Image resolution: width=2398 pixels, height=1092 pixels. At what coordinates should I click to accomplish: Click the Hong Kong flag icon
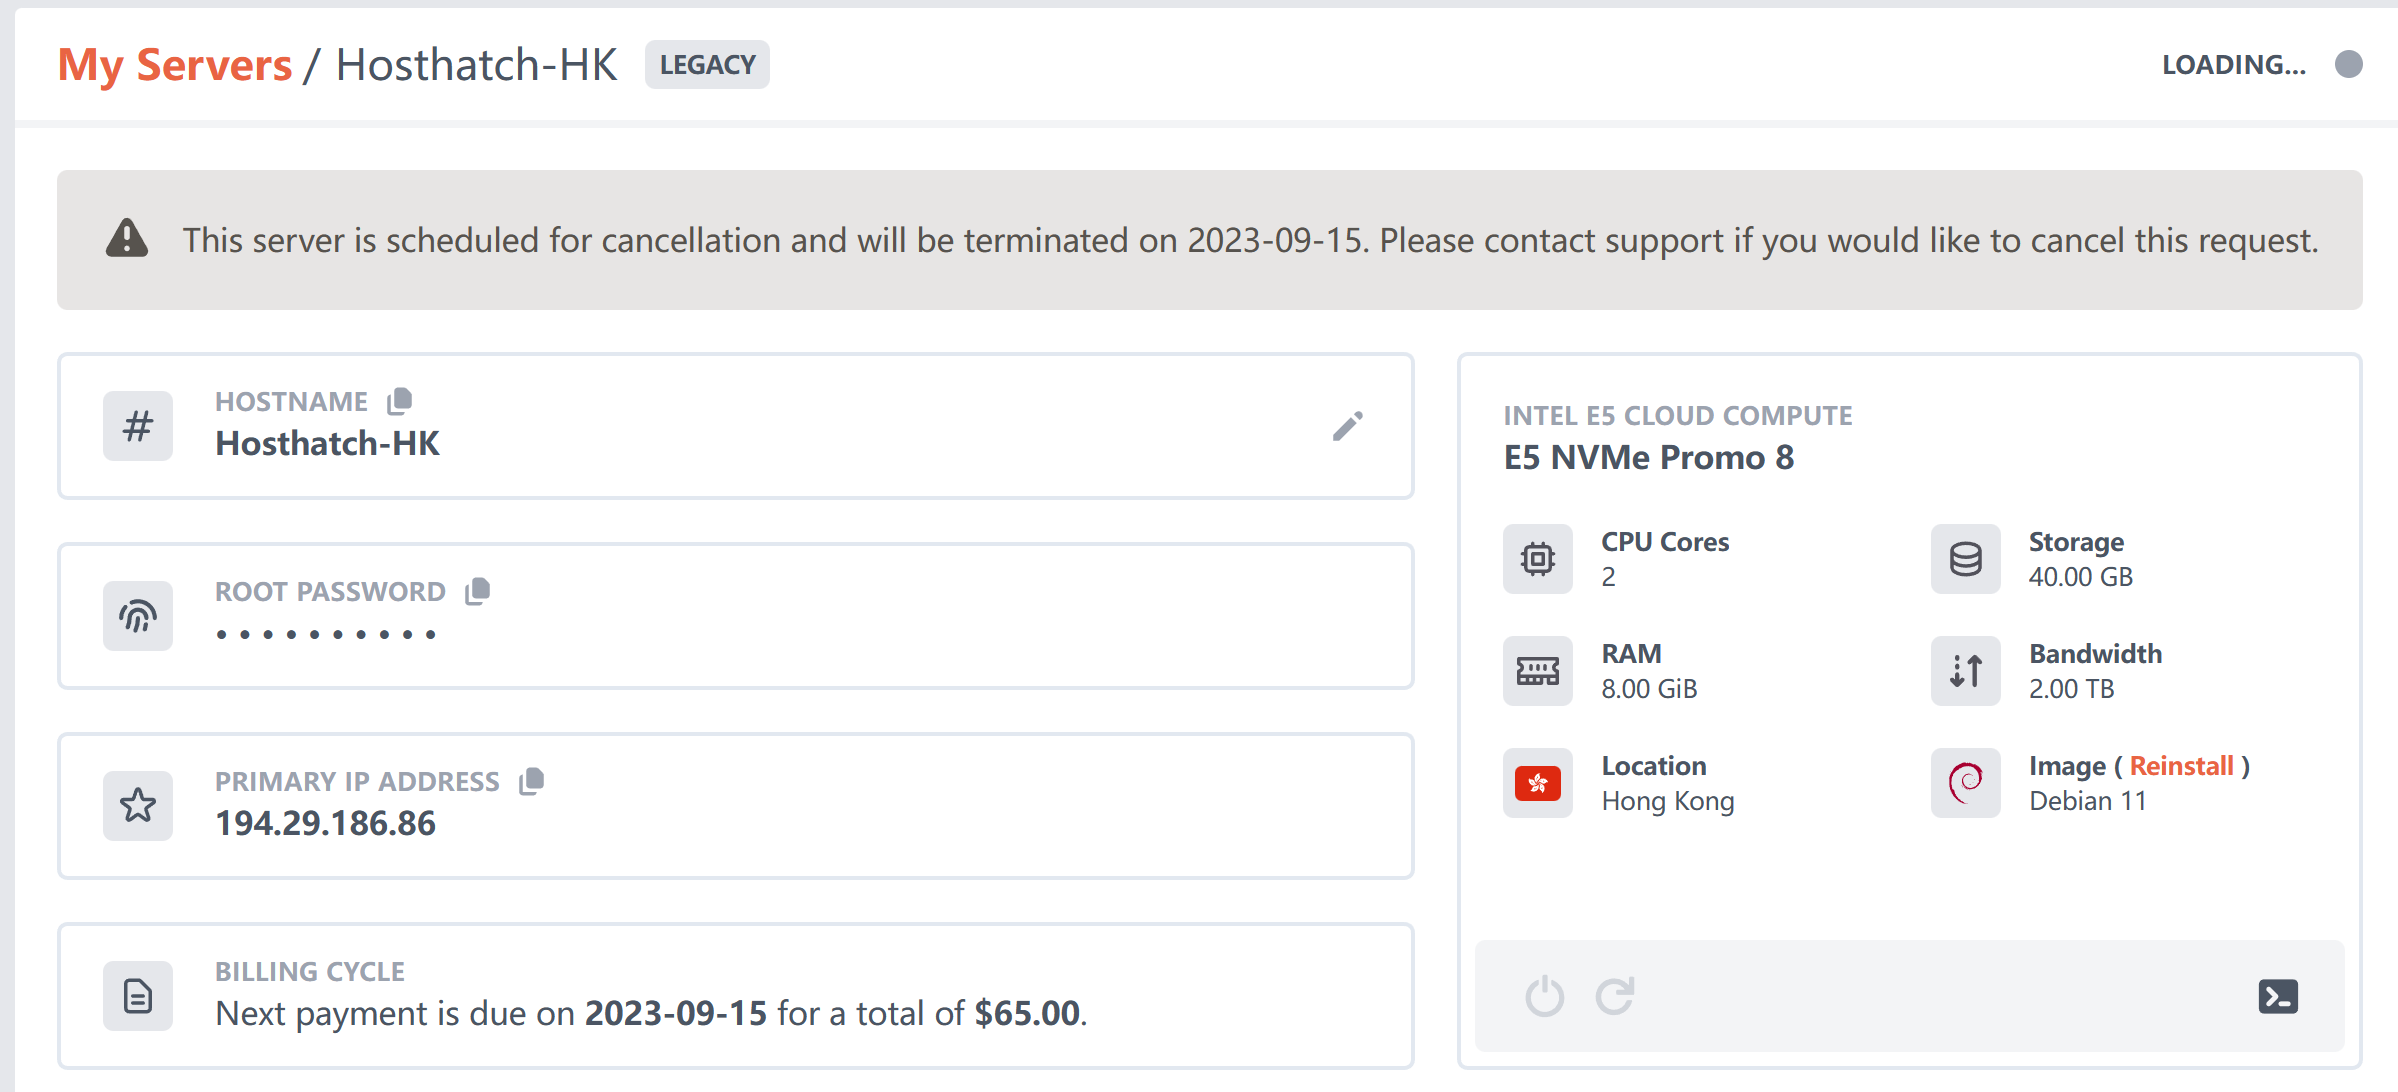pyautogui.click(x=1538, y=783)
